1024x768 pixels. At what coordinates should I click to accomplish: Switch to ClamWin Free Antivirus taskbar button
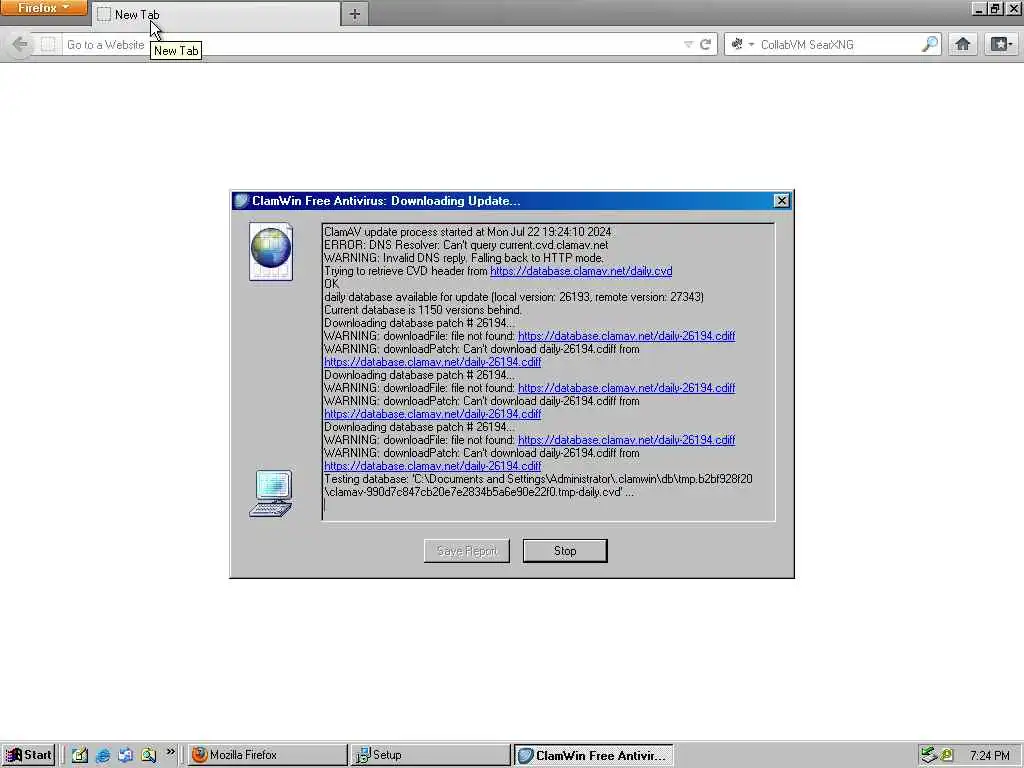pyautogui.click(x=593, y=755)
